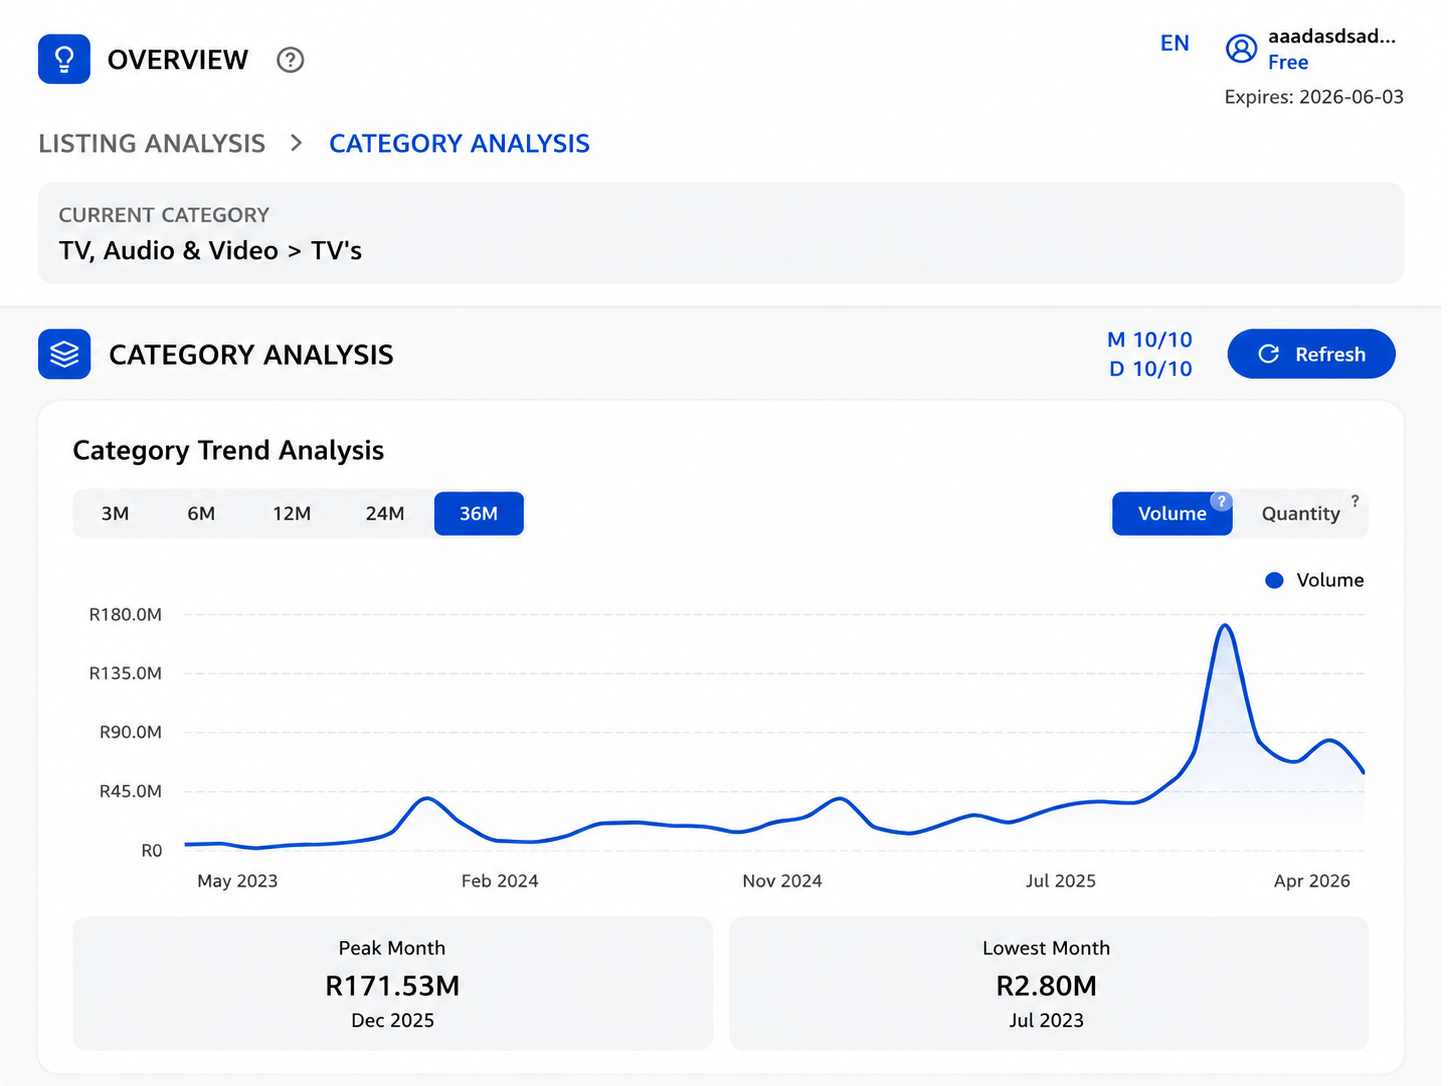The image size is (1448, 1086).
Task: Click the R135.0M axis label
Action: tap(125, 674)
